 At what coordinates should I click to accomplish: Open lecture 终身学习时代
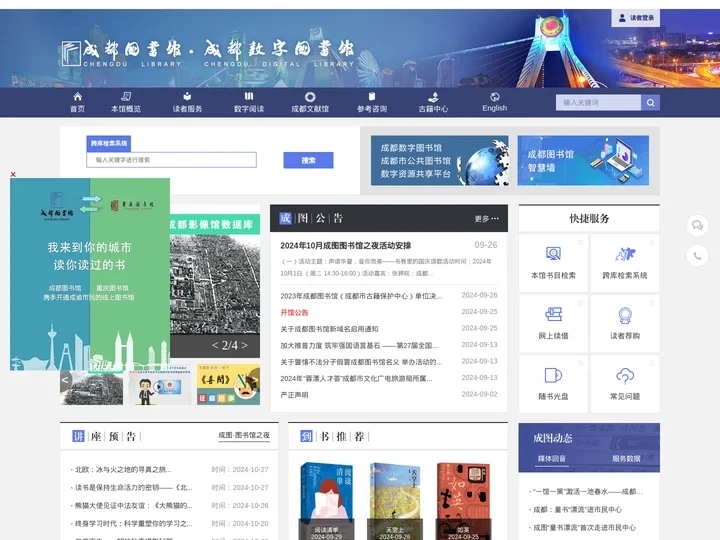tap(134, 523)
